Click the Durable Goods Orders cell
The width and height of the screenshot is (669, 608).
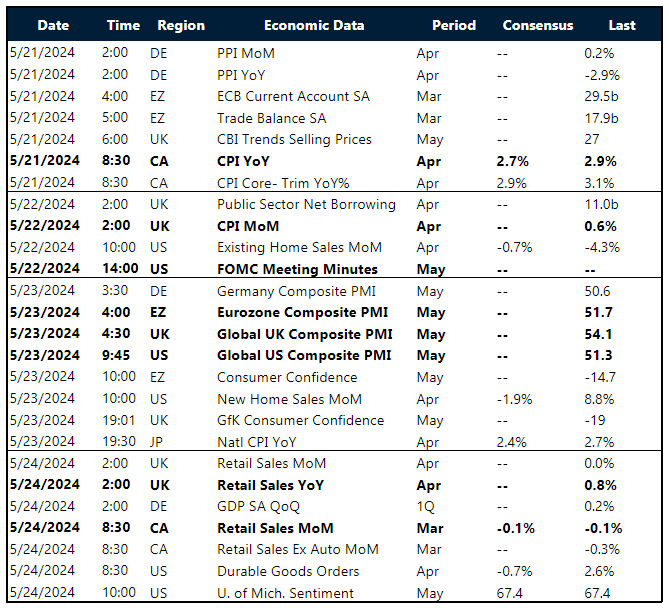pos(288,571)
